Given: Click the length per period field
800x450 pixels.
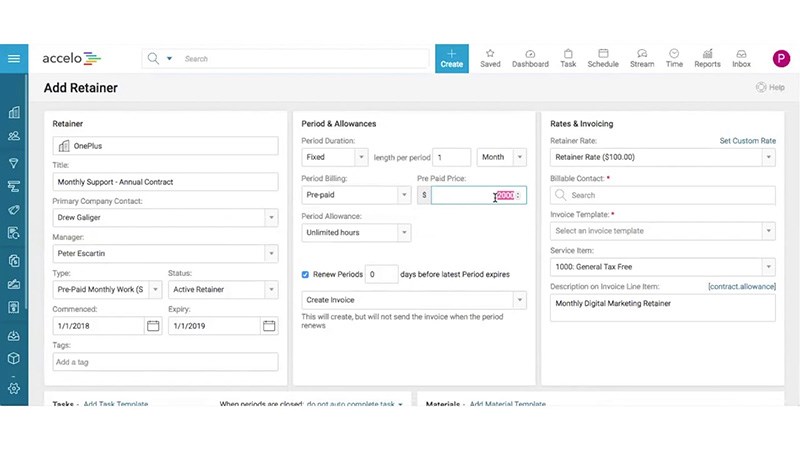Looking at the screenshot, I should click(452, 157).
